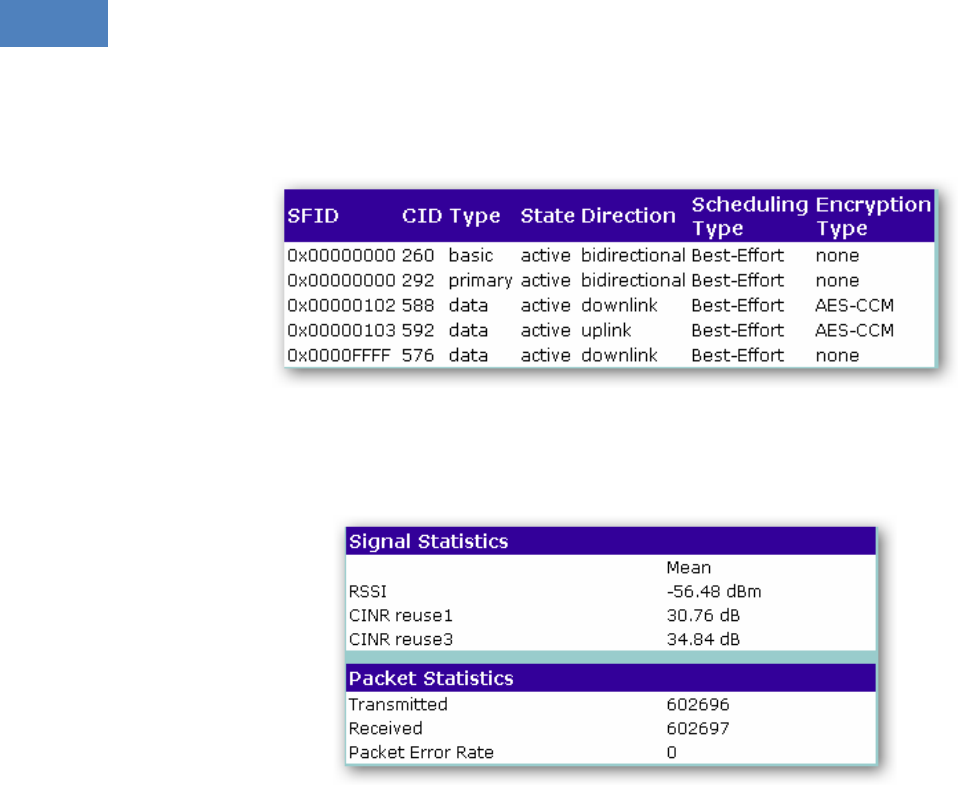Select the Mean column label
958x785 pixels.
(x=689, y=568)
